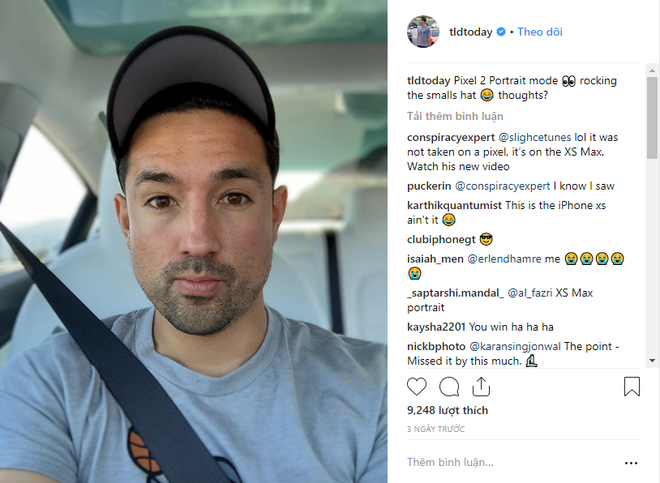Viewport: 660px width, 483px height.
Task: Load more comments via Tải thêm bình luận
Action: coord(455,116)
